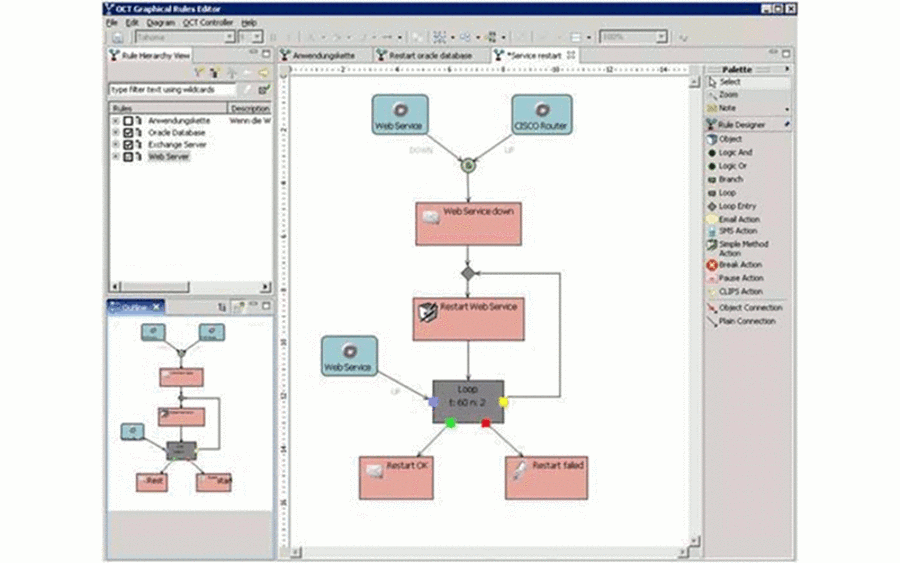Open the zoom percentage dropdown
The image size is (900, 563).
point(661,37)
